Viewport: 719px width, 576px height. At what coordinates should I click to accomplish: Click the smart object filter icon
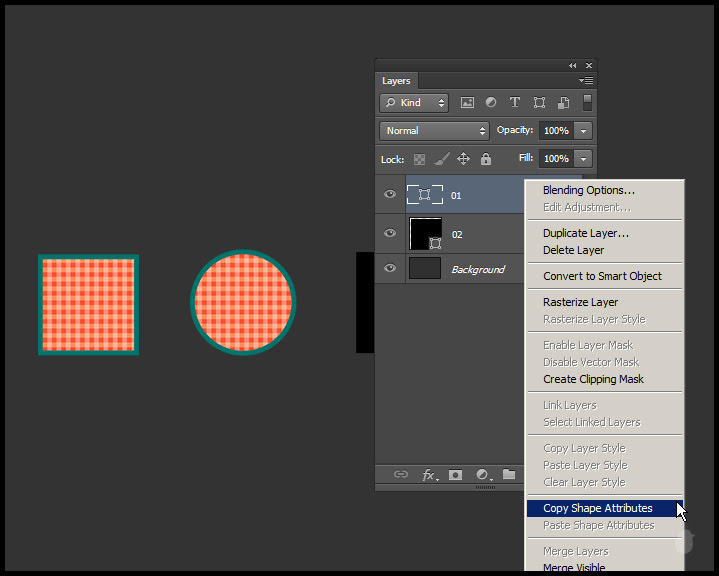pos(563,103)
